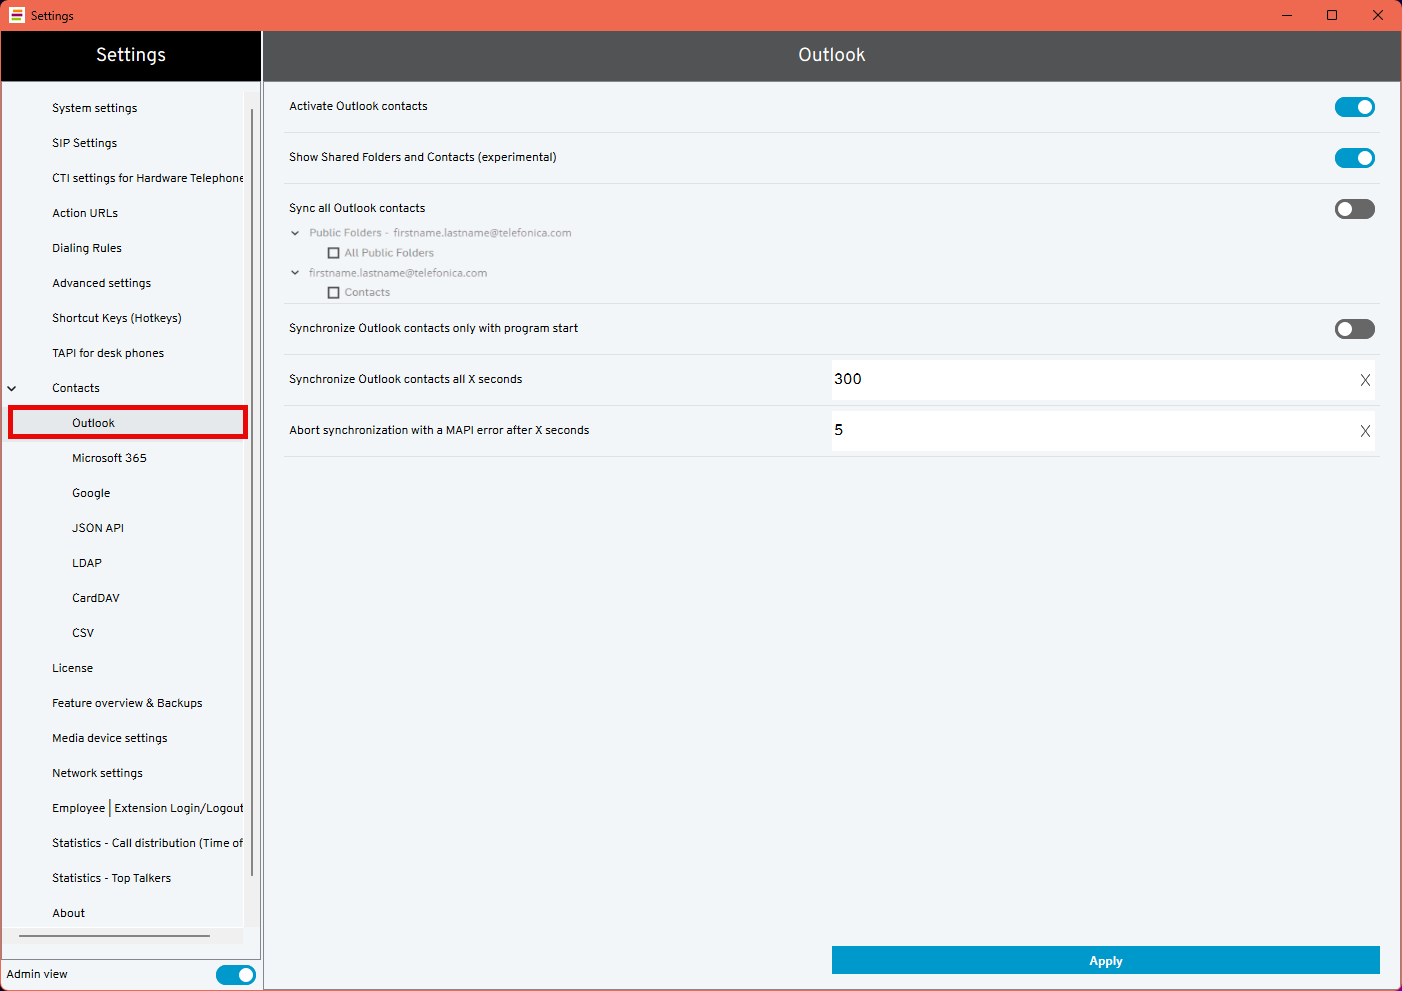Switch off Admin view toggle

[x=235, y=974]
